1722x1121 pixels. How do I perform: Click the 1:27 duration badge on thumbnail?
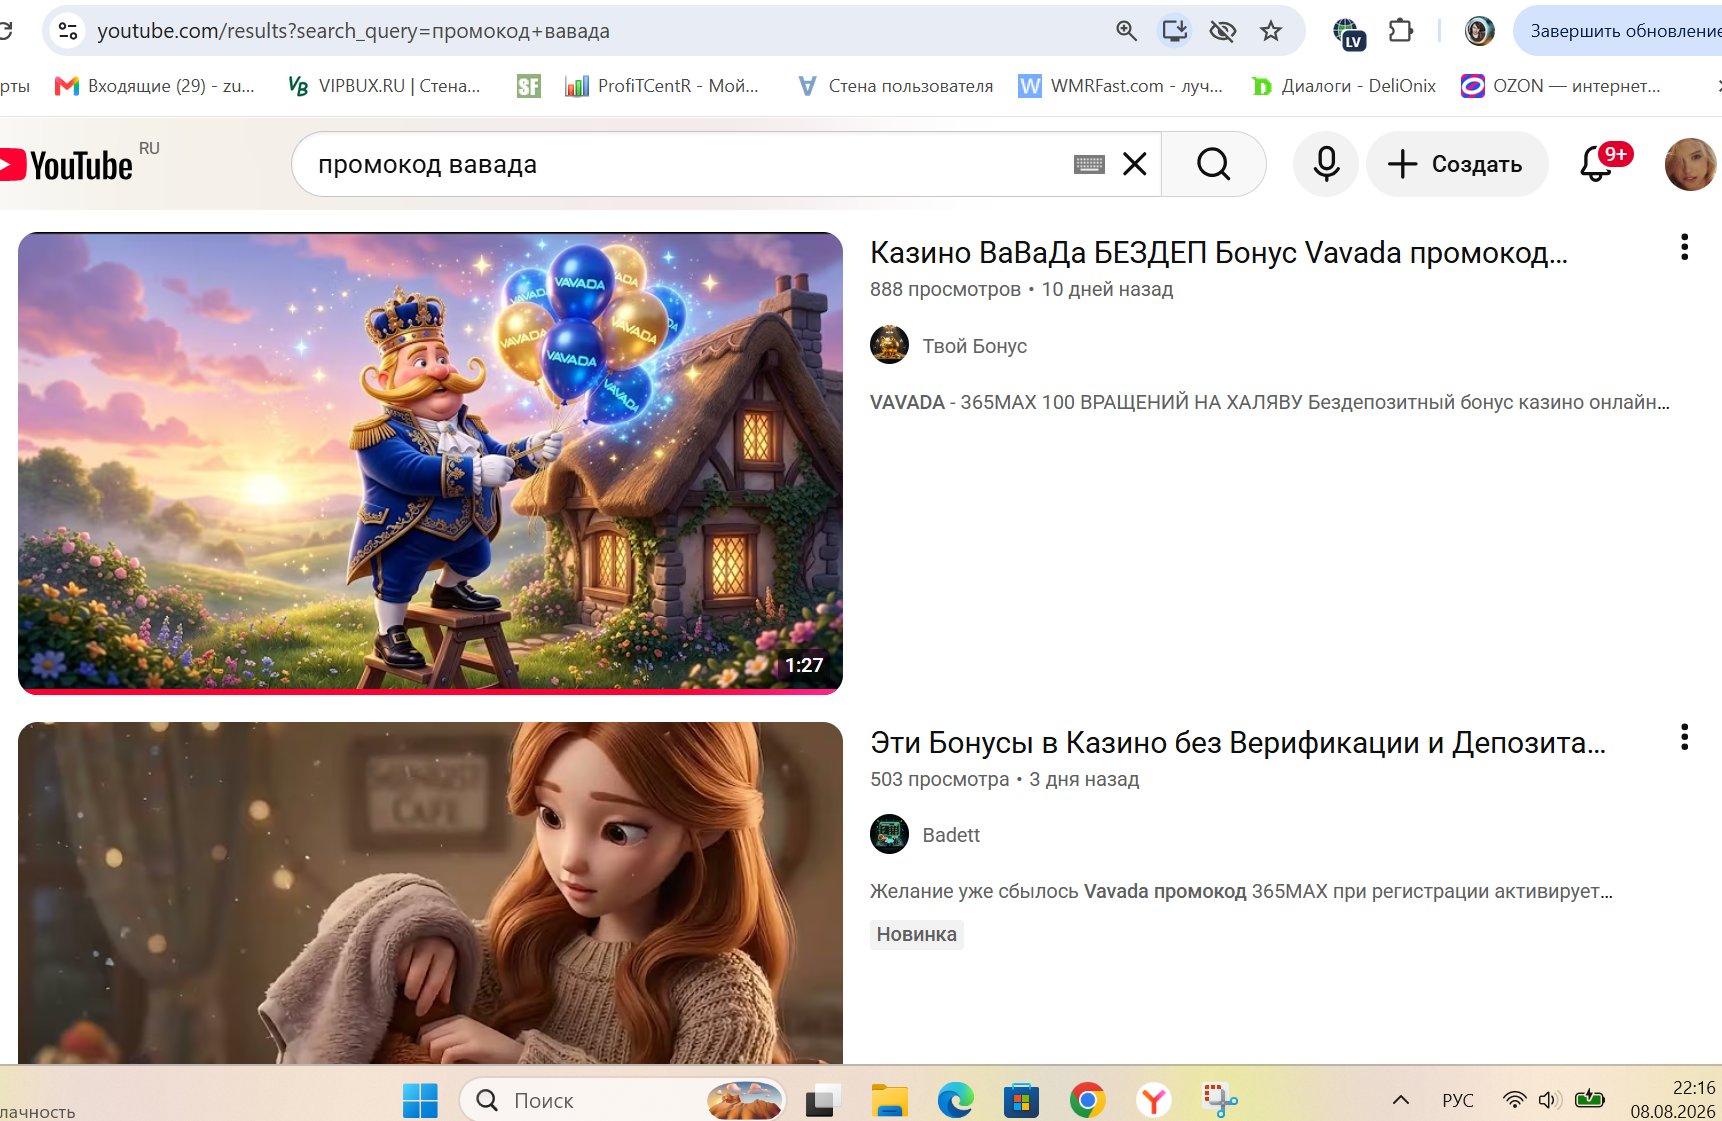click(x=804, y=665)
